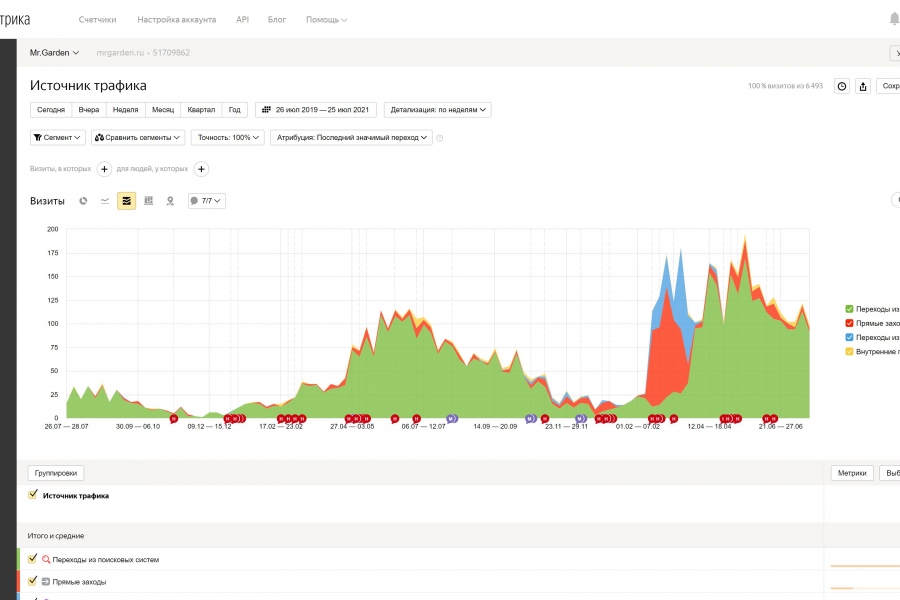Select Квартал period tab

(201, 110)
